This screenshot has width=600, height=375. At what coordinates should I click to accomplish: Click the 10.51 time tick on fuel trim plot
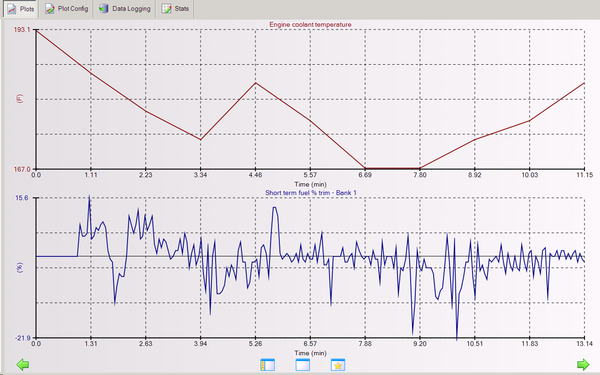pyautogui.click(x=474, y=344)
